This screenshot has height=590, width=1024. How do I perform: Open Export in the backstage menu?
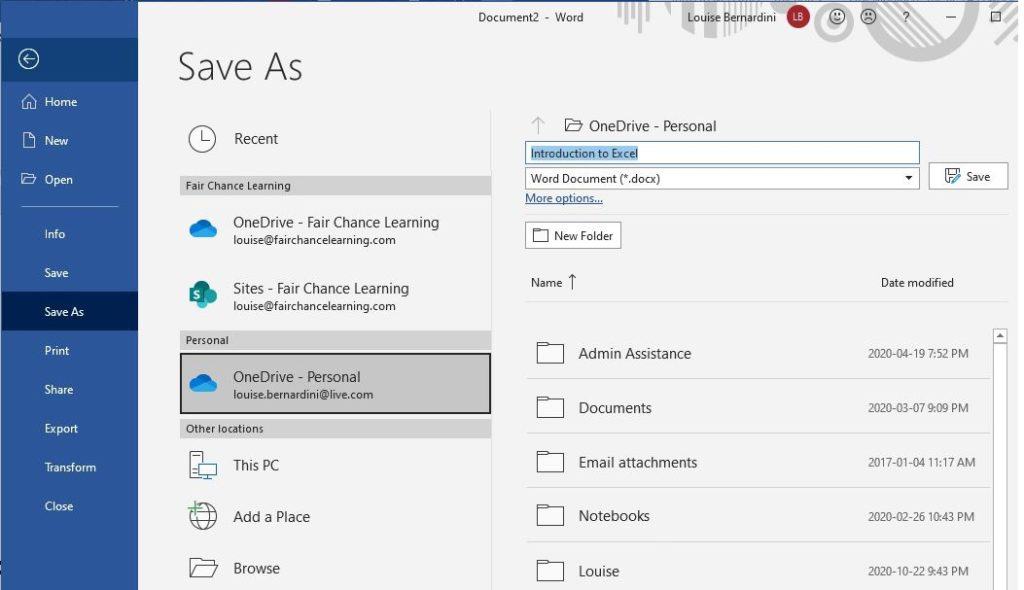coord(61,429)
